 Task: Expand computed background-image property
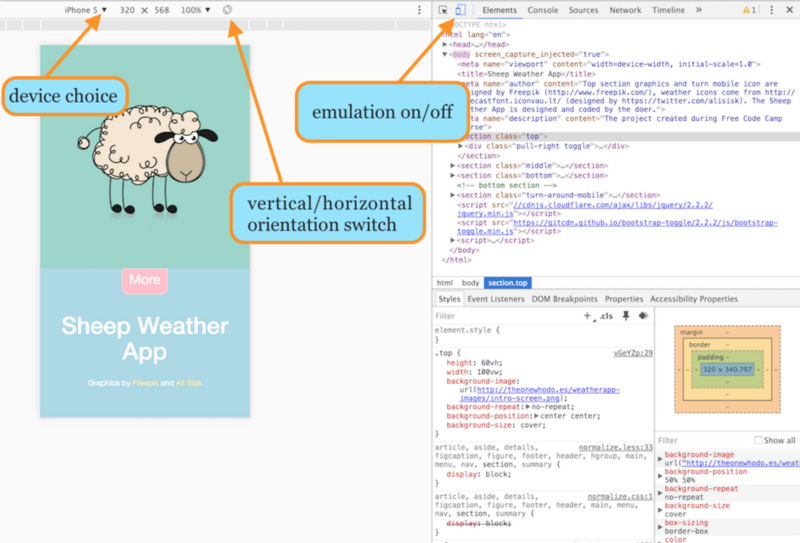coord(660,459)
